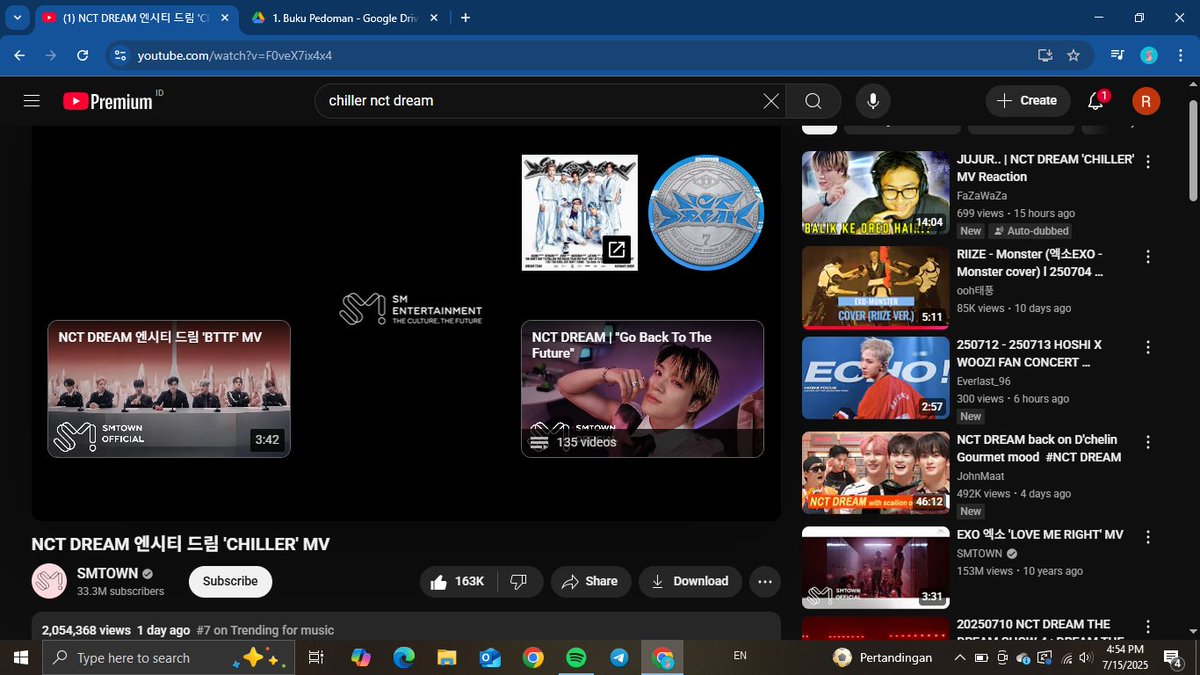Screen dimensions: 1200x675
Task: Open SMTOWN channel avatar
Action: (x=49, y=581)
